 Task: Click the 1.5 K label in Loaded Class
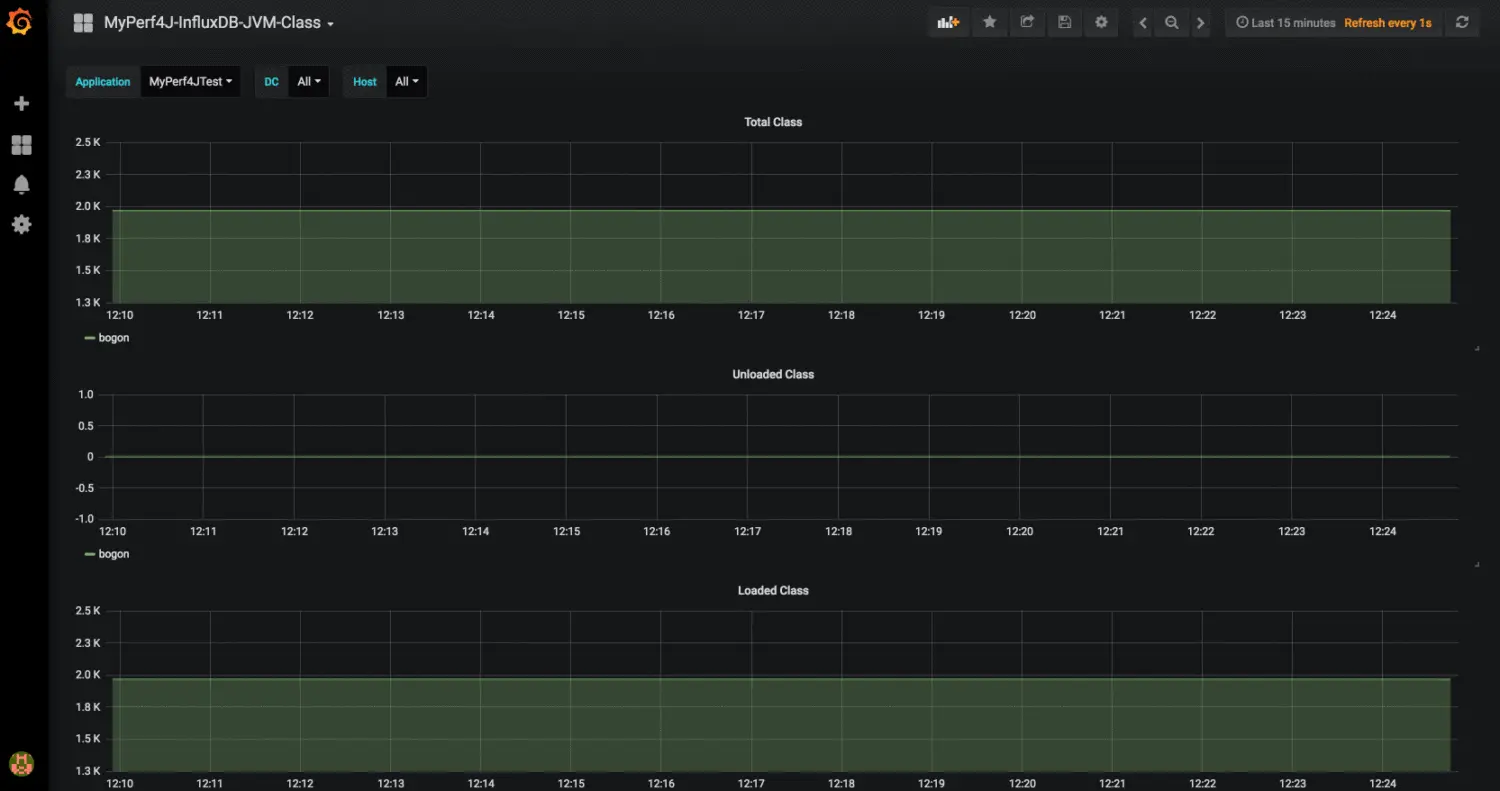point(88,739)
